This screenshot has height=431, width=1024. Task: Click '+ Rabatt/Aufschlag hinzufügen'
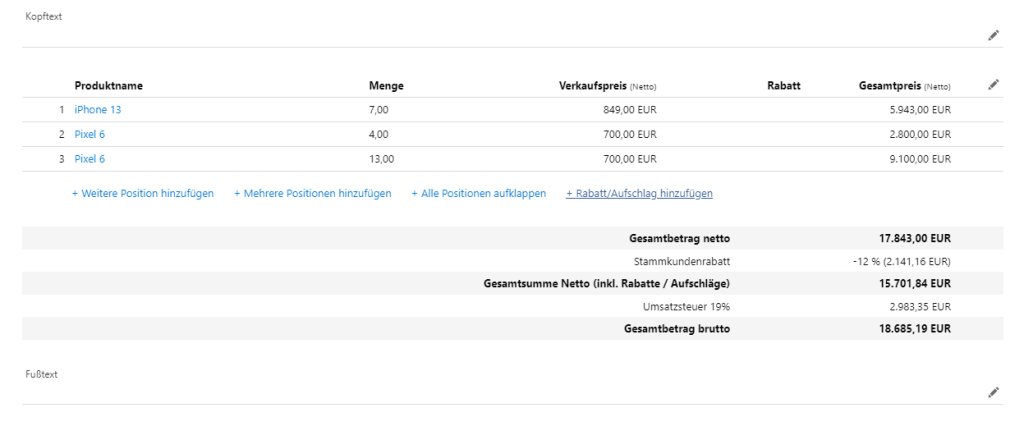coord(639,193)
